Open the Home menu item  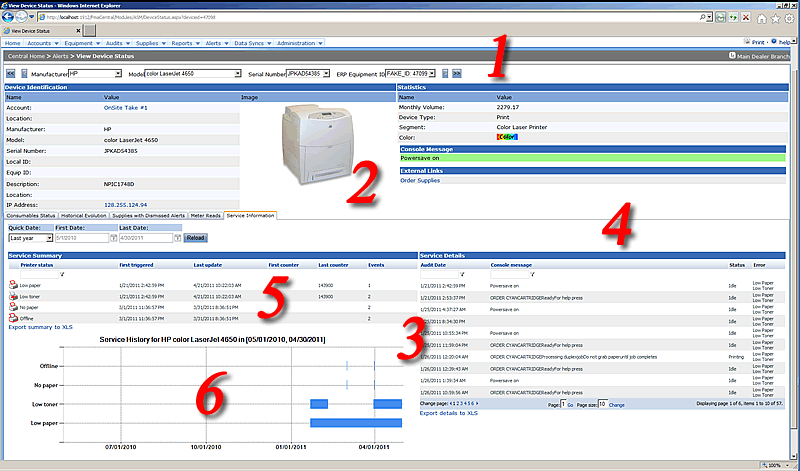point(13,43)
